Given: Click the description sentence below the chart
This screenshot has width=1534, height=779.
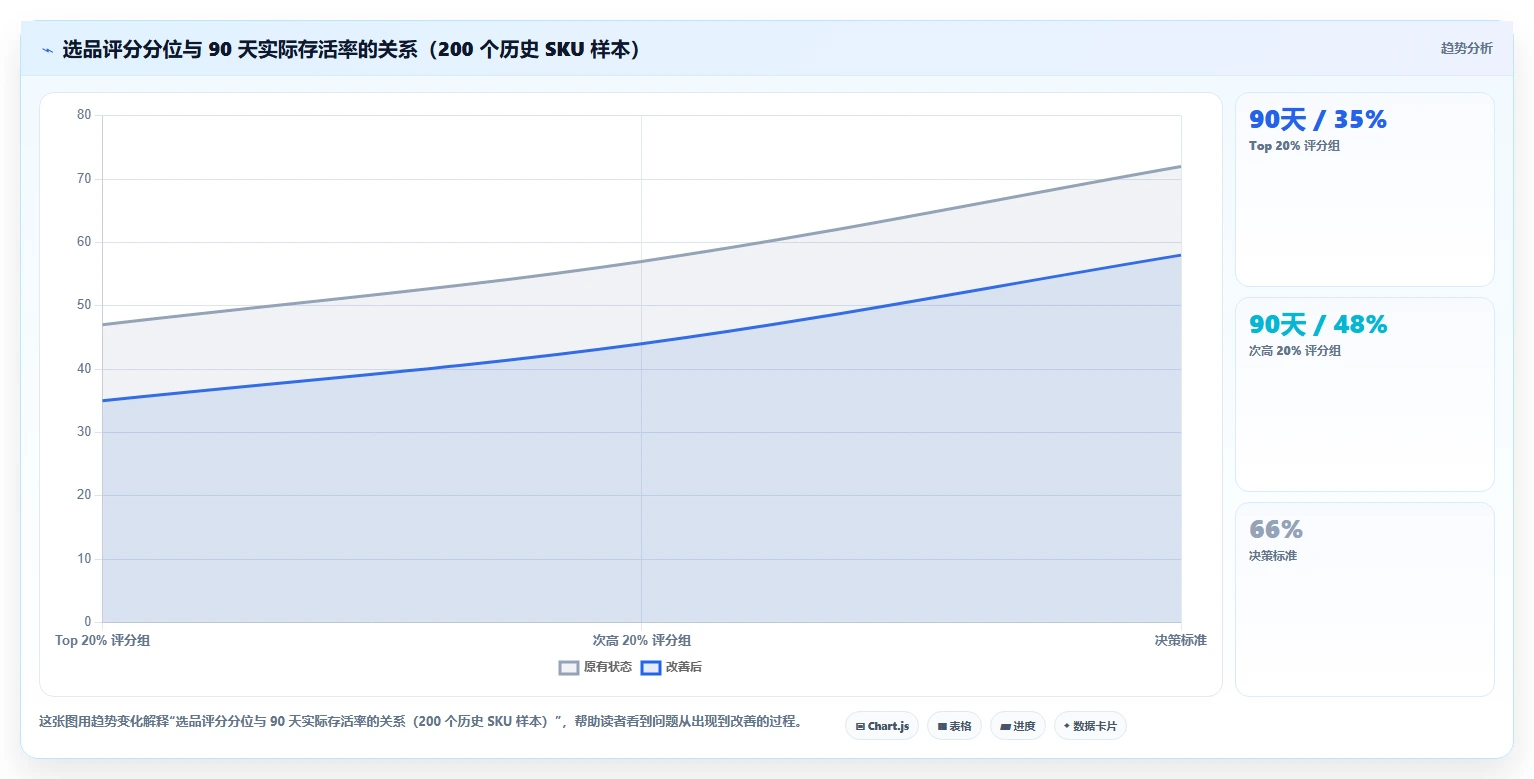Looking at the screenshot, I should (420, 721).
